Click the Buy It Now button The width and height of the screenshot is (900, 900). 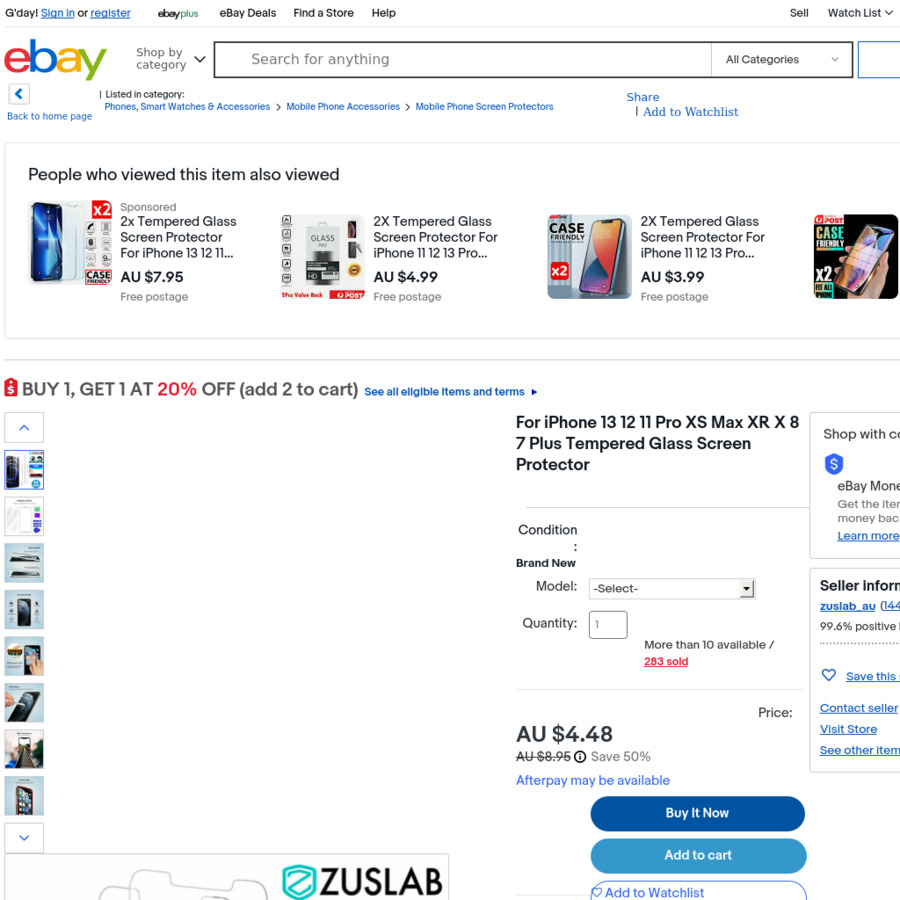coord(697,813)
